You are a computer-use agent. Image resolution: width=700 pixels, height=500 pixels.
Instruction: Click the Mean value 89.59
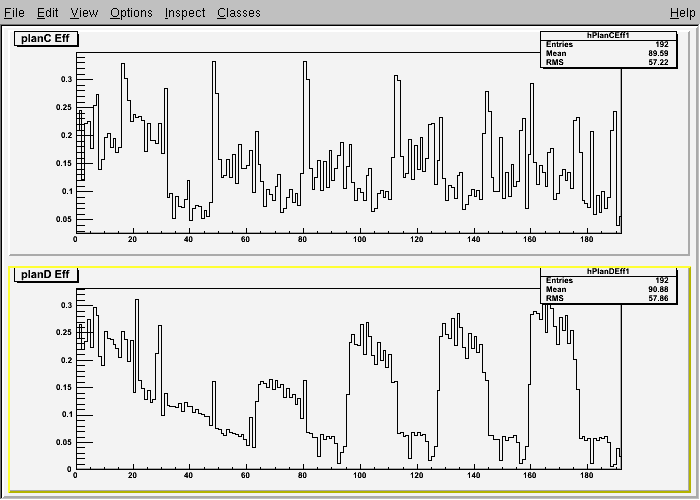coord(658,53)
